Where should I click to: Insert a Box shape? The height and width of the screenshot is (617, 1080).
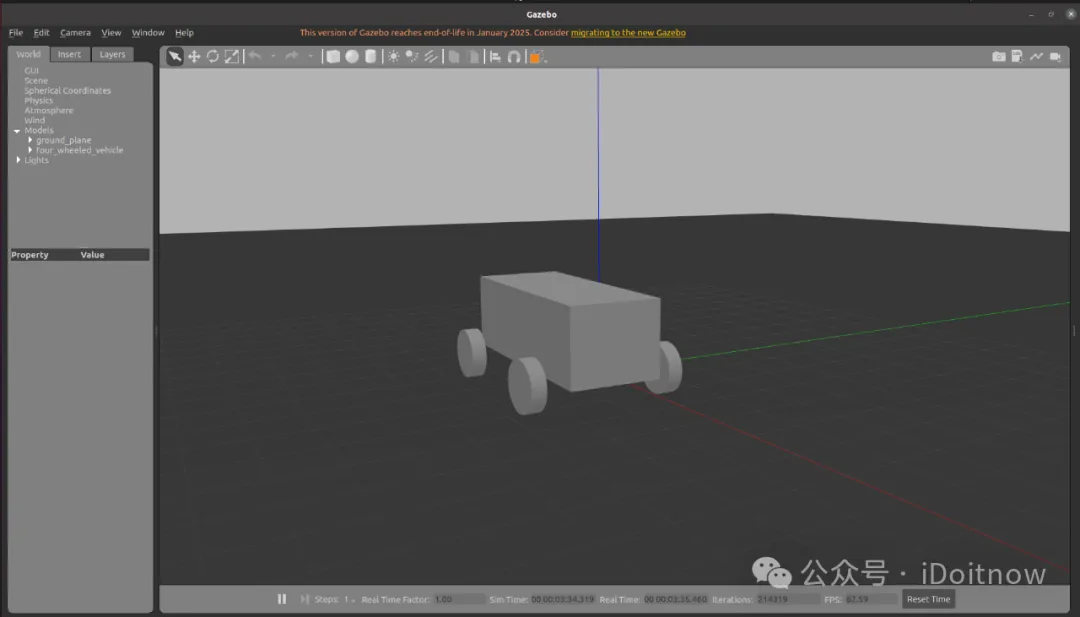point(333,56)
